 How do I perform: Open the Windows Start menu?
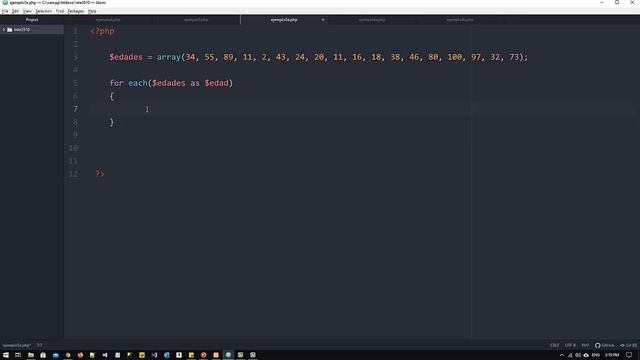click(x=6, y=355)
